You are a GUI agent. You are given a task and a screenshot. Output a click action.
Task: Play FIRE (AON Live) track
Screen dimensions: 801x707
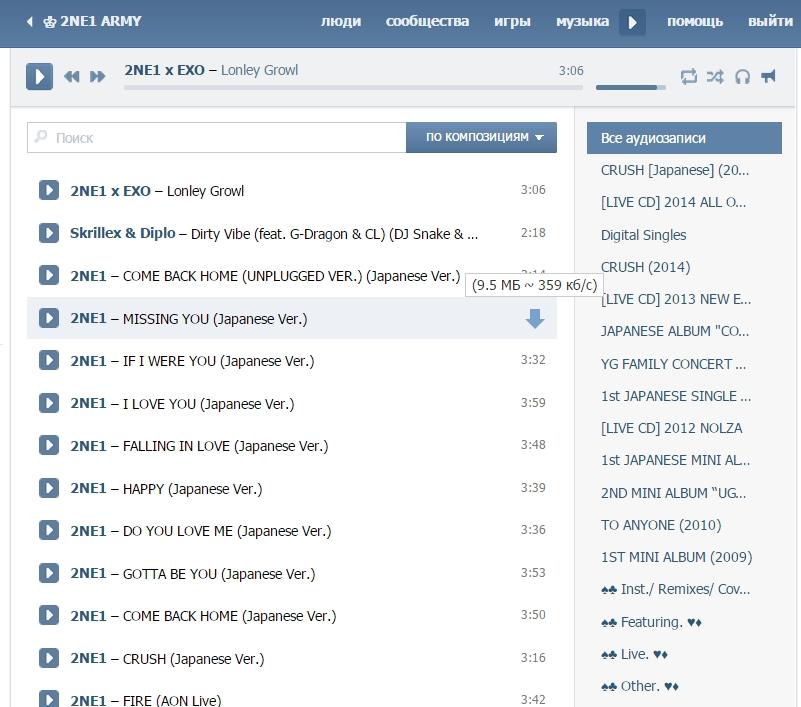[49, 699]
